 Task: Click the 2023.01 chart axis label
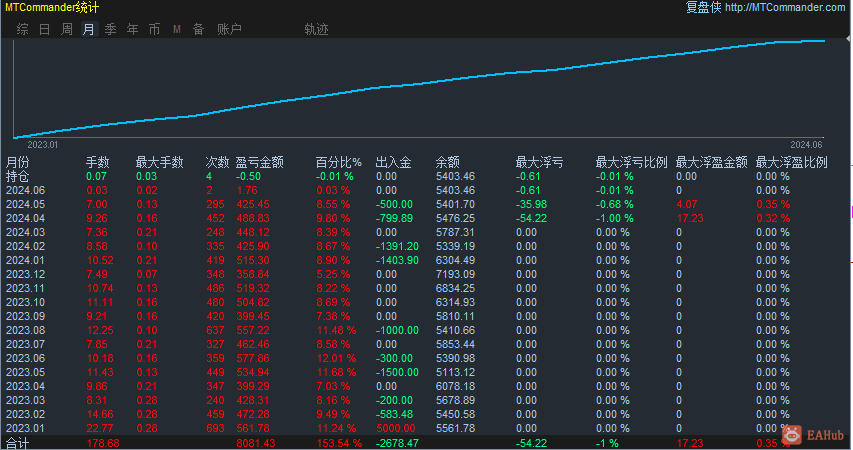(x=42, y=145)
